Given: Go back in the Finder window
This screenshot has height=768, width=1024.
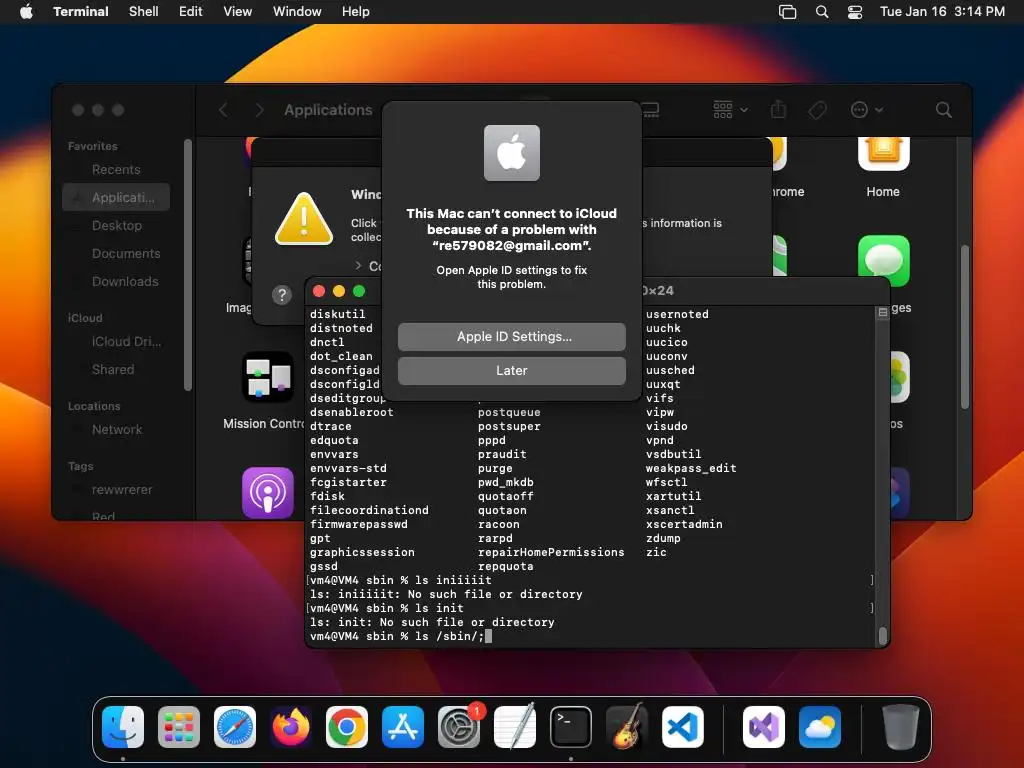Looking at the screenshot, I should (x=223, y=110).
